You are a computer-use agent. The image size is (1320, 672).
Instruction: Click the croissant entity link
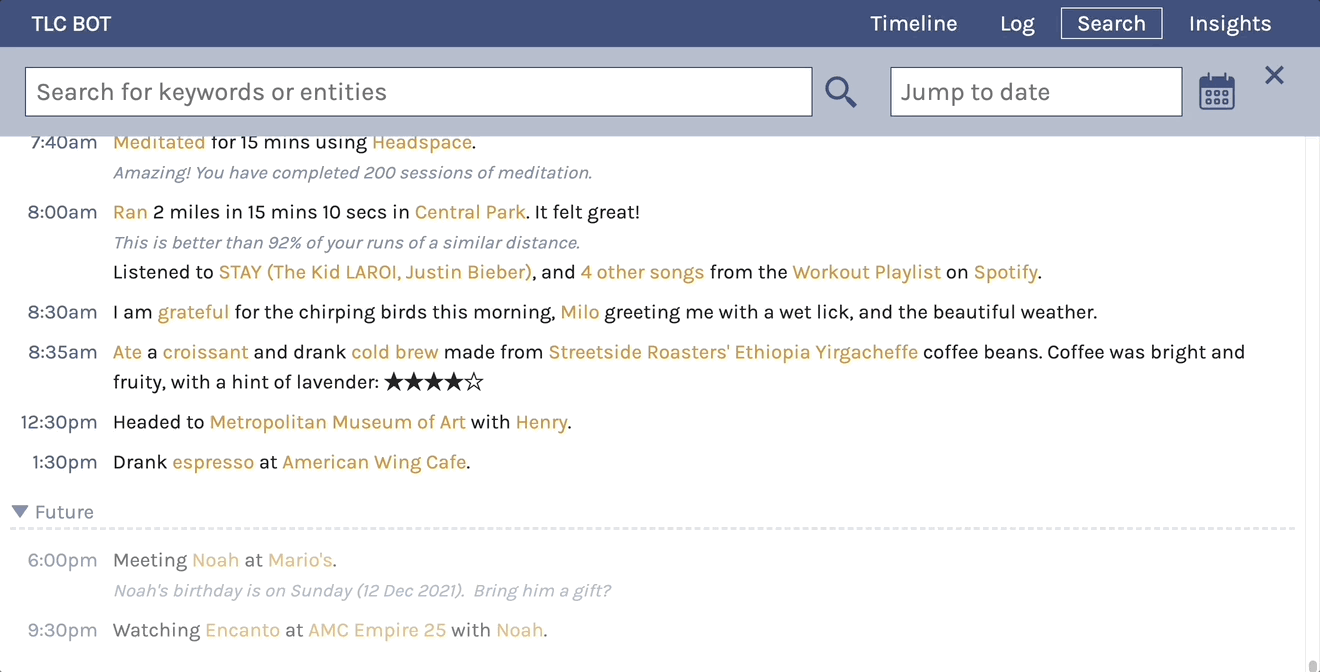tap(205, 352)
